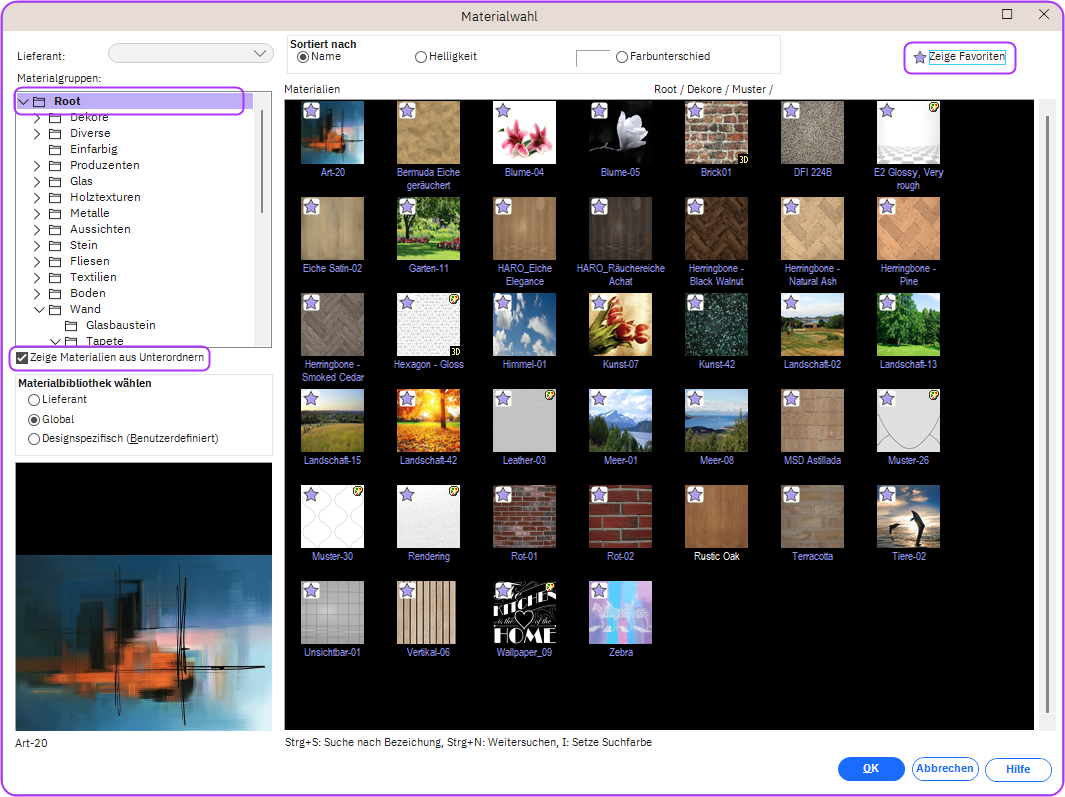This screenshot has height=797, width=1065.
Task: Click the 3D badge on Brick01 thumbnail
Action: (743, 159)
